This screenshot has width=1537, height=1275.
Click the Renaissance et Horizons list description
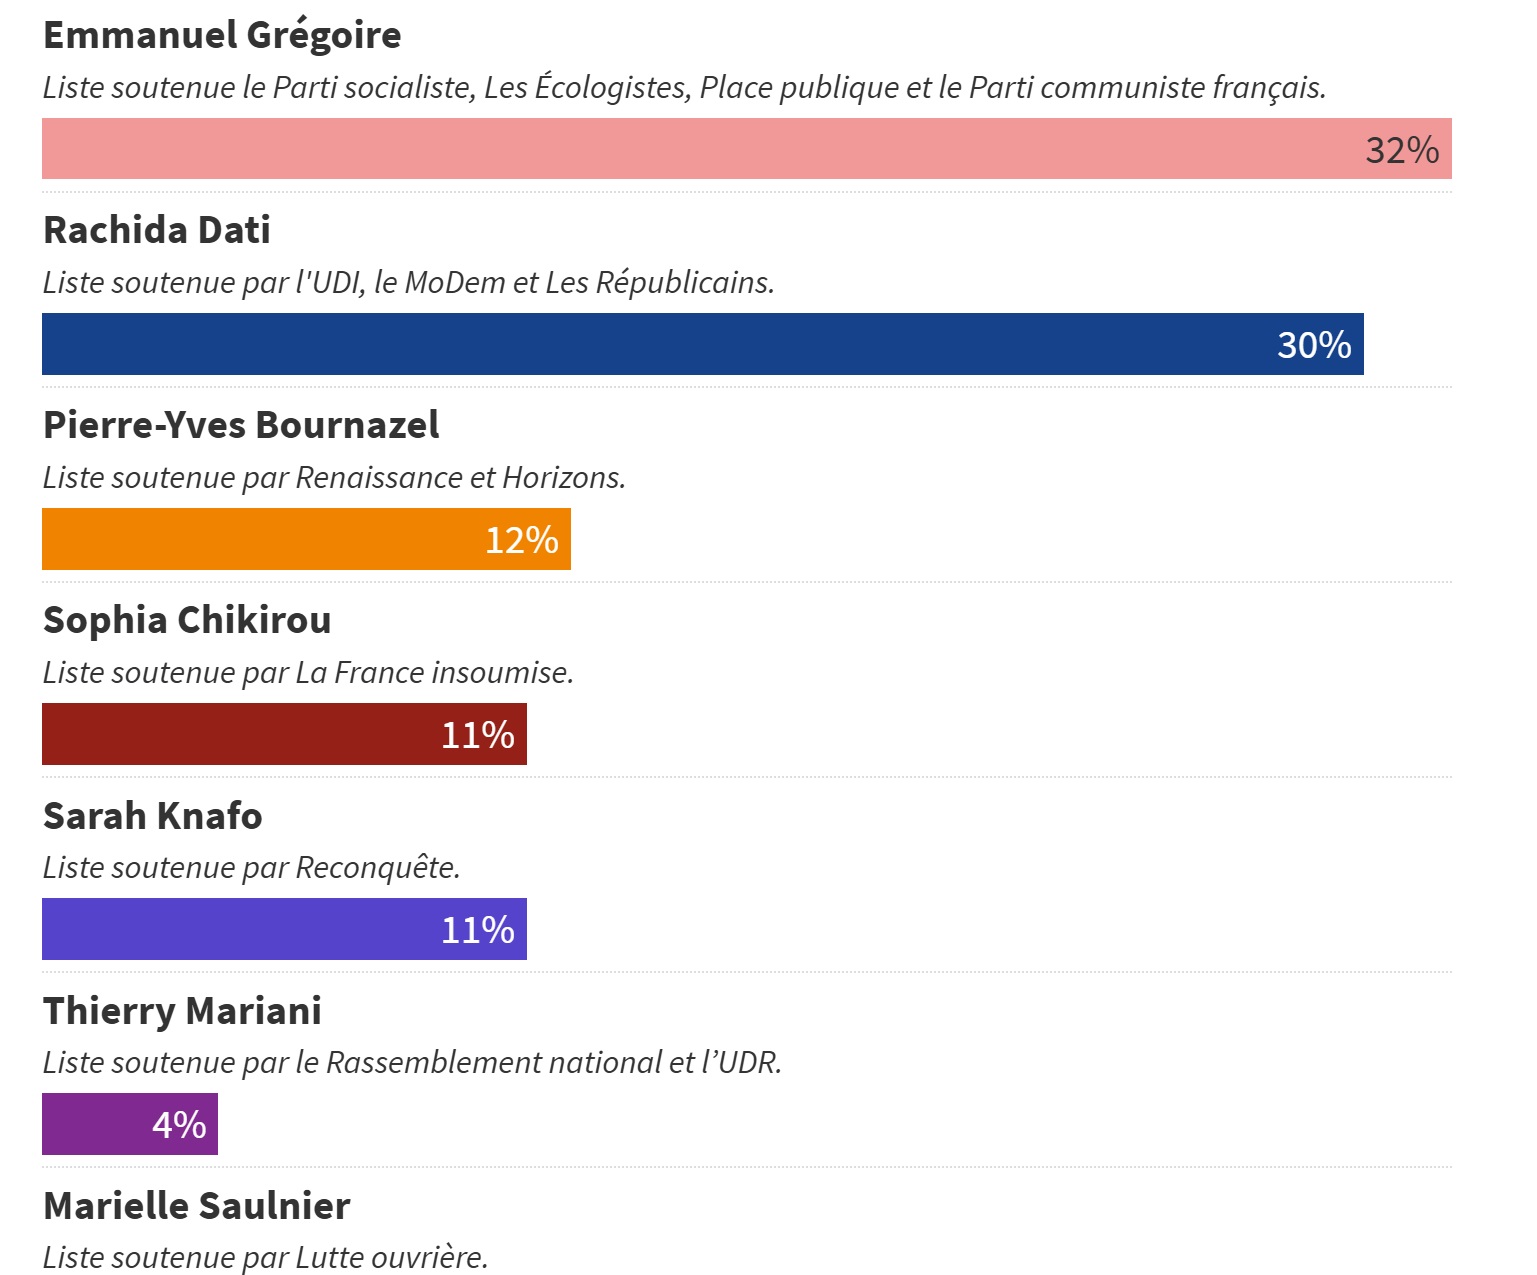(334, 477)
